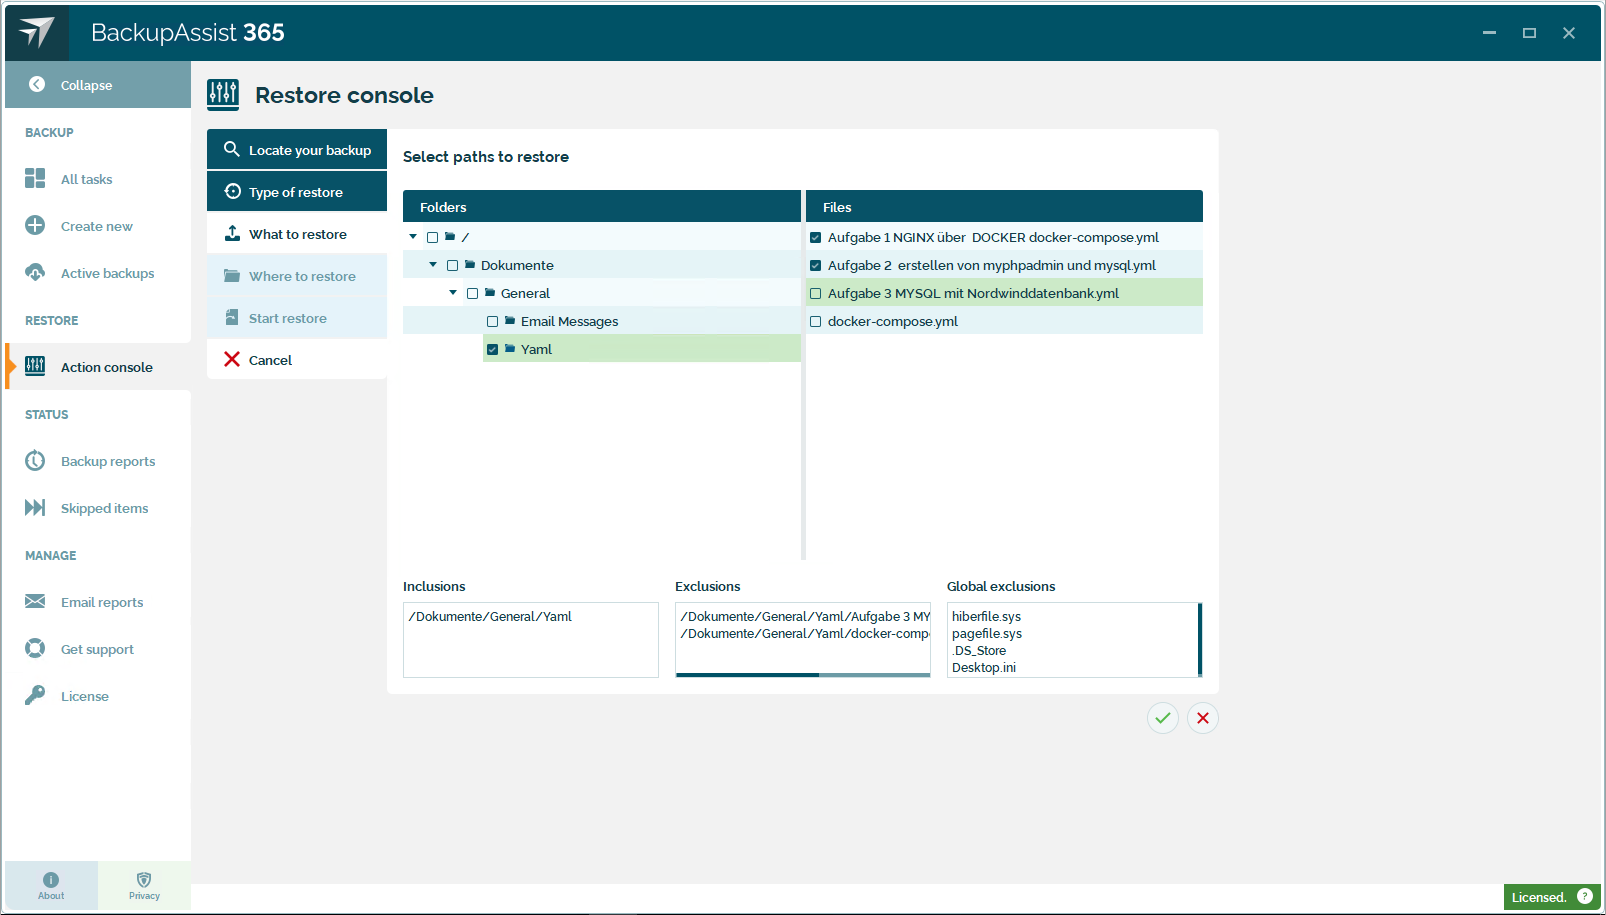Open Skipped items in the sidebar
The height and width of the screenshot is (915, 1606).
[97, 508]
